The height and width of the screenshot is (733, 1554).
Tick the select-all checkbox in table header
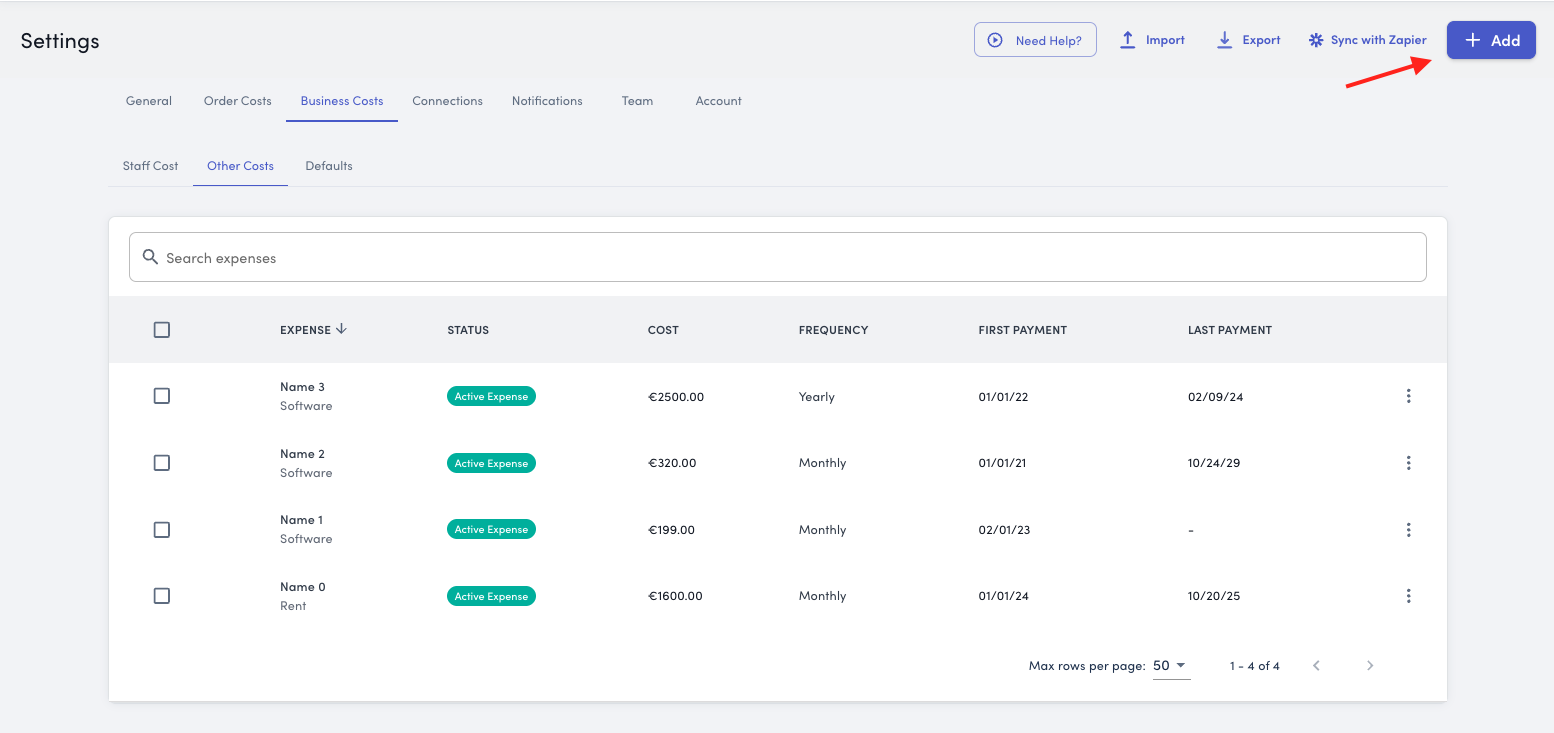pyautogui.click(x=162, y=330)
